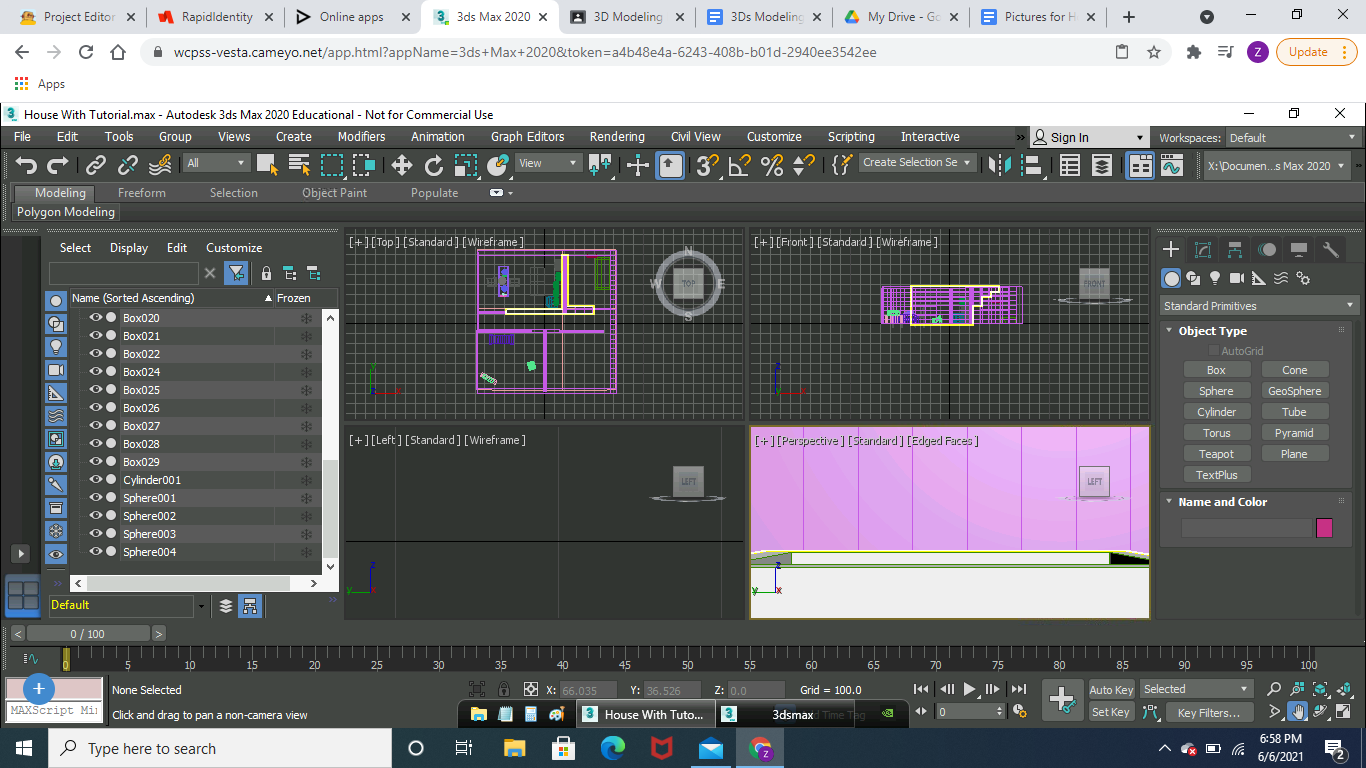The height and width of the screenshot is (768, 1366).
Task: Click the Teapot primitive button
Action: click(1217, 454)
